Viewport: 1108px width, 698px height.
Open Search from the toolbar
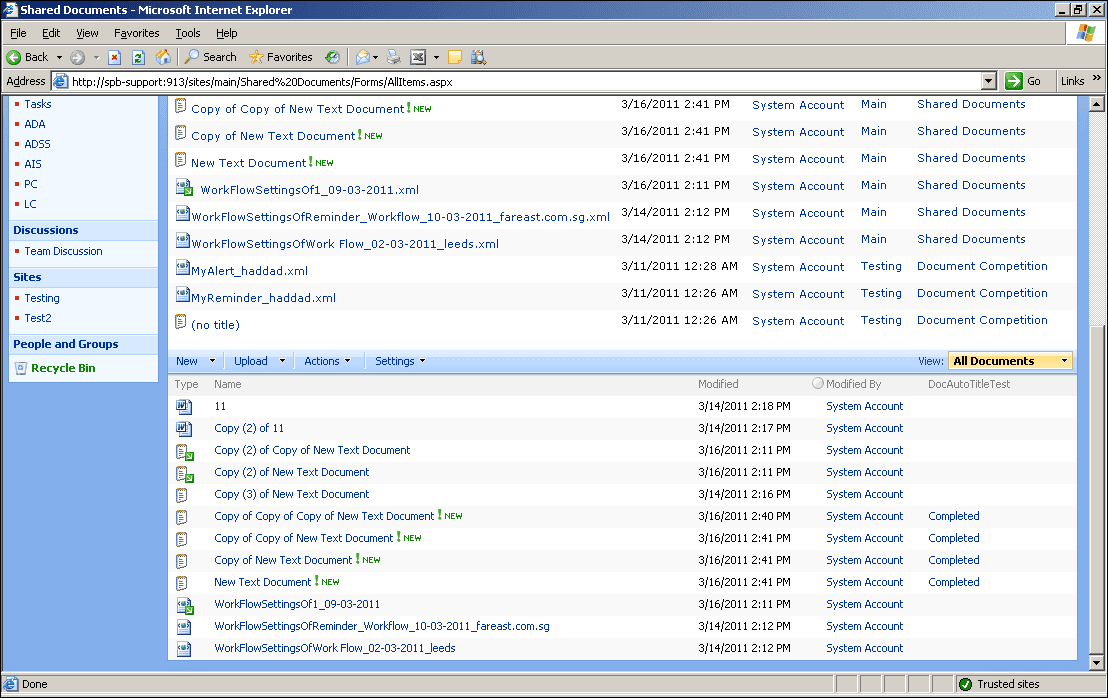pyautogui.click(x=211, y=57)
